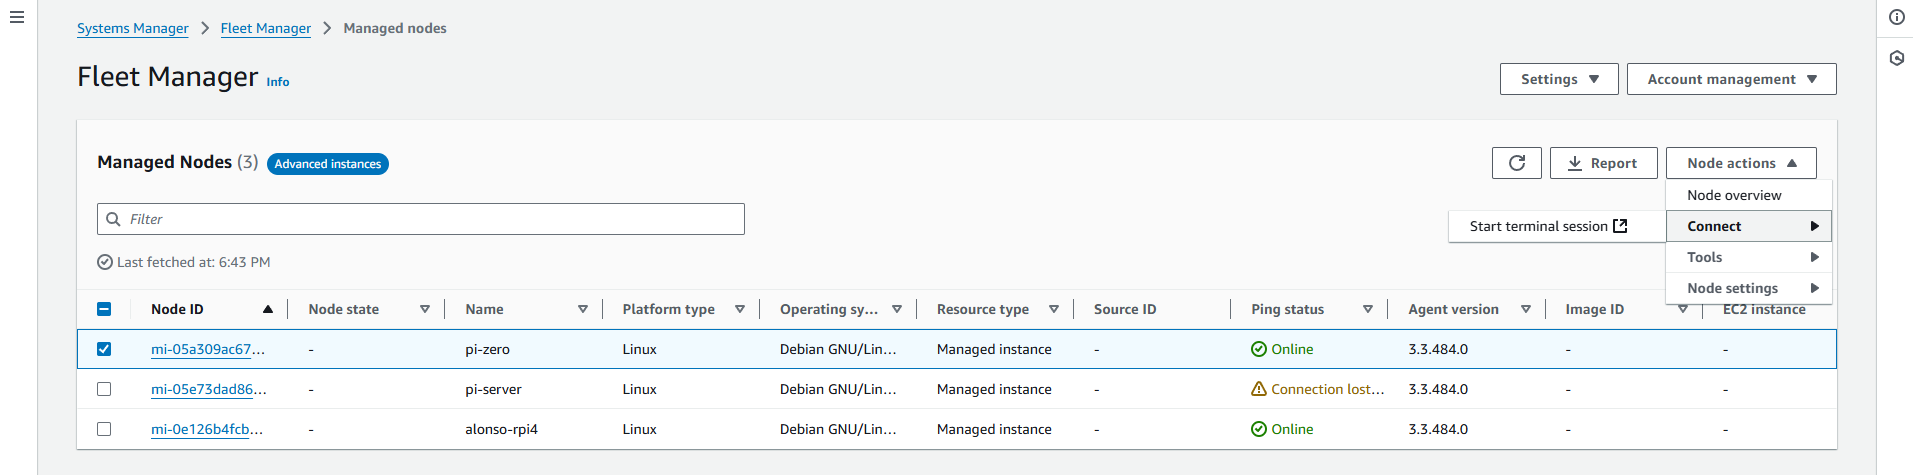Screen dimensions: 1913x475
Task: Sort by Resource type column arrow
Action: (1054, 309)
